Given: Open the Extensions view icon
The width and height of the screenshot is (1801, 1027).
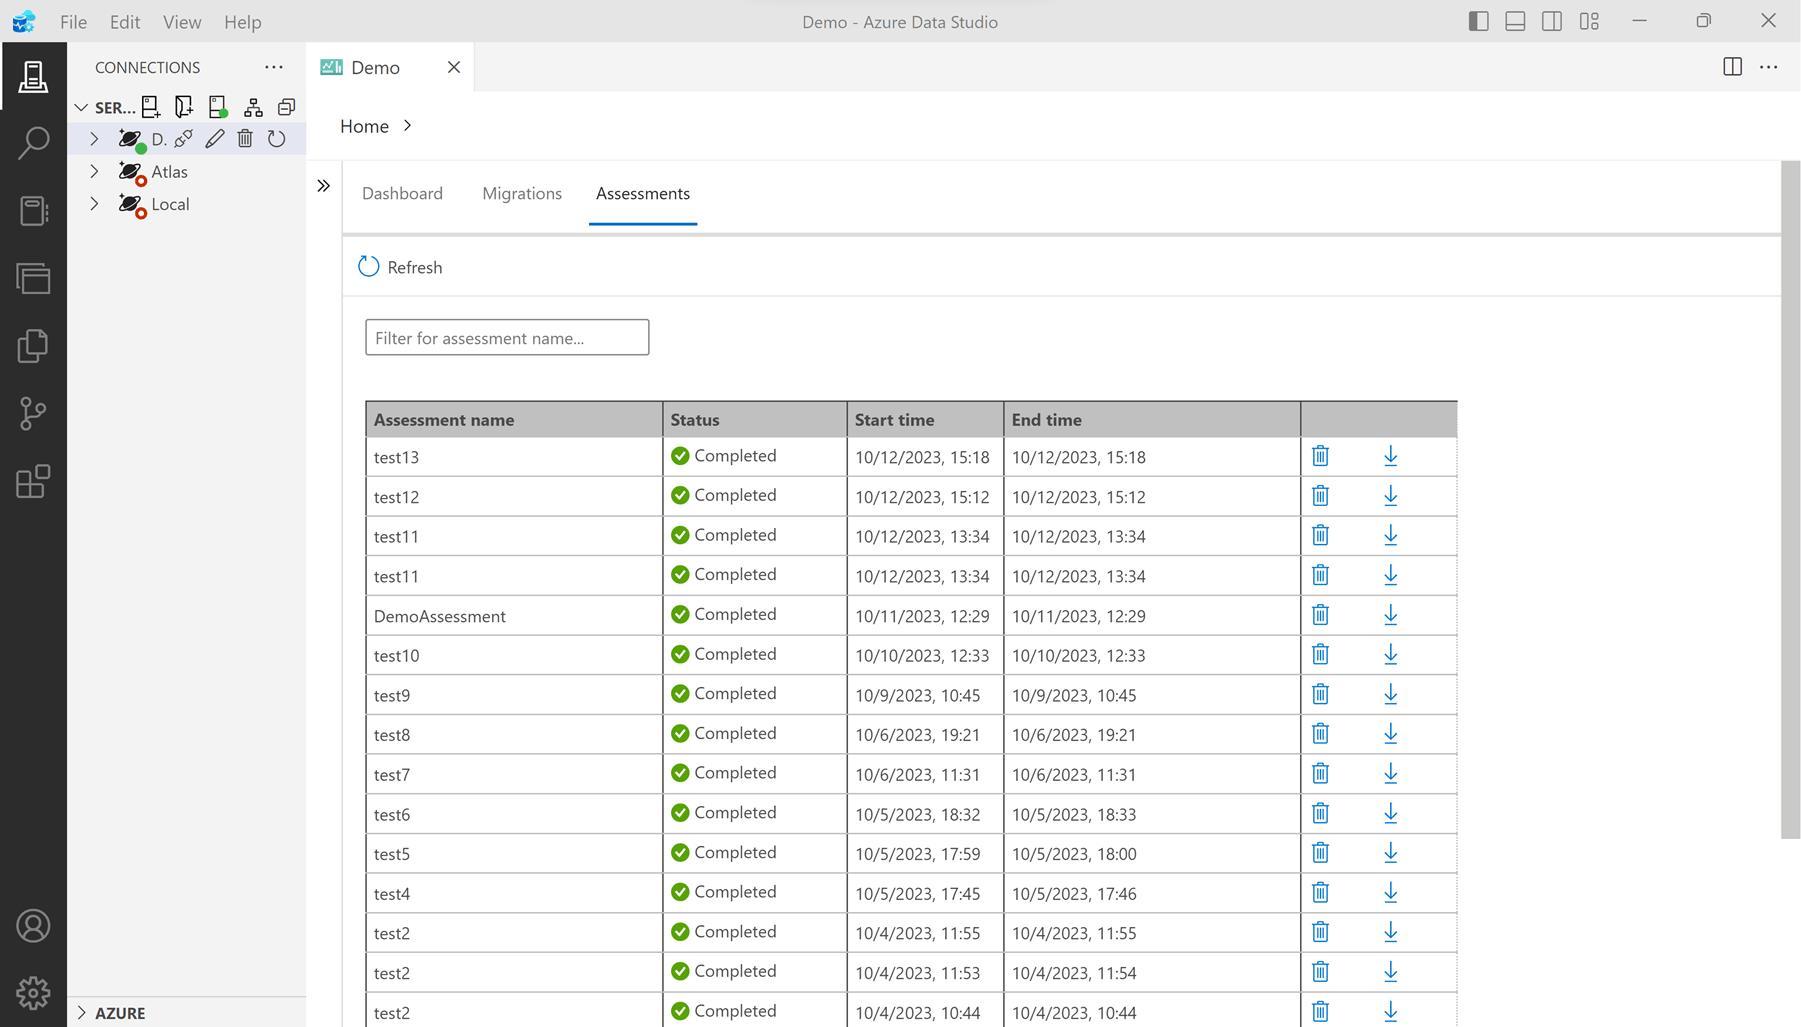Looking at the screenshot, I should tap(33, 481).
